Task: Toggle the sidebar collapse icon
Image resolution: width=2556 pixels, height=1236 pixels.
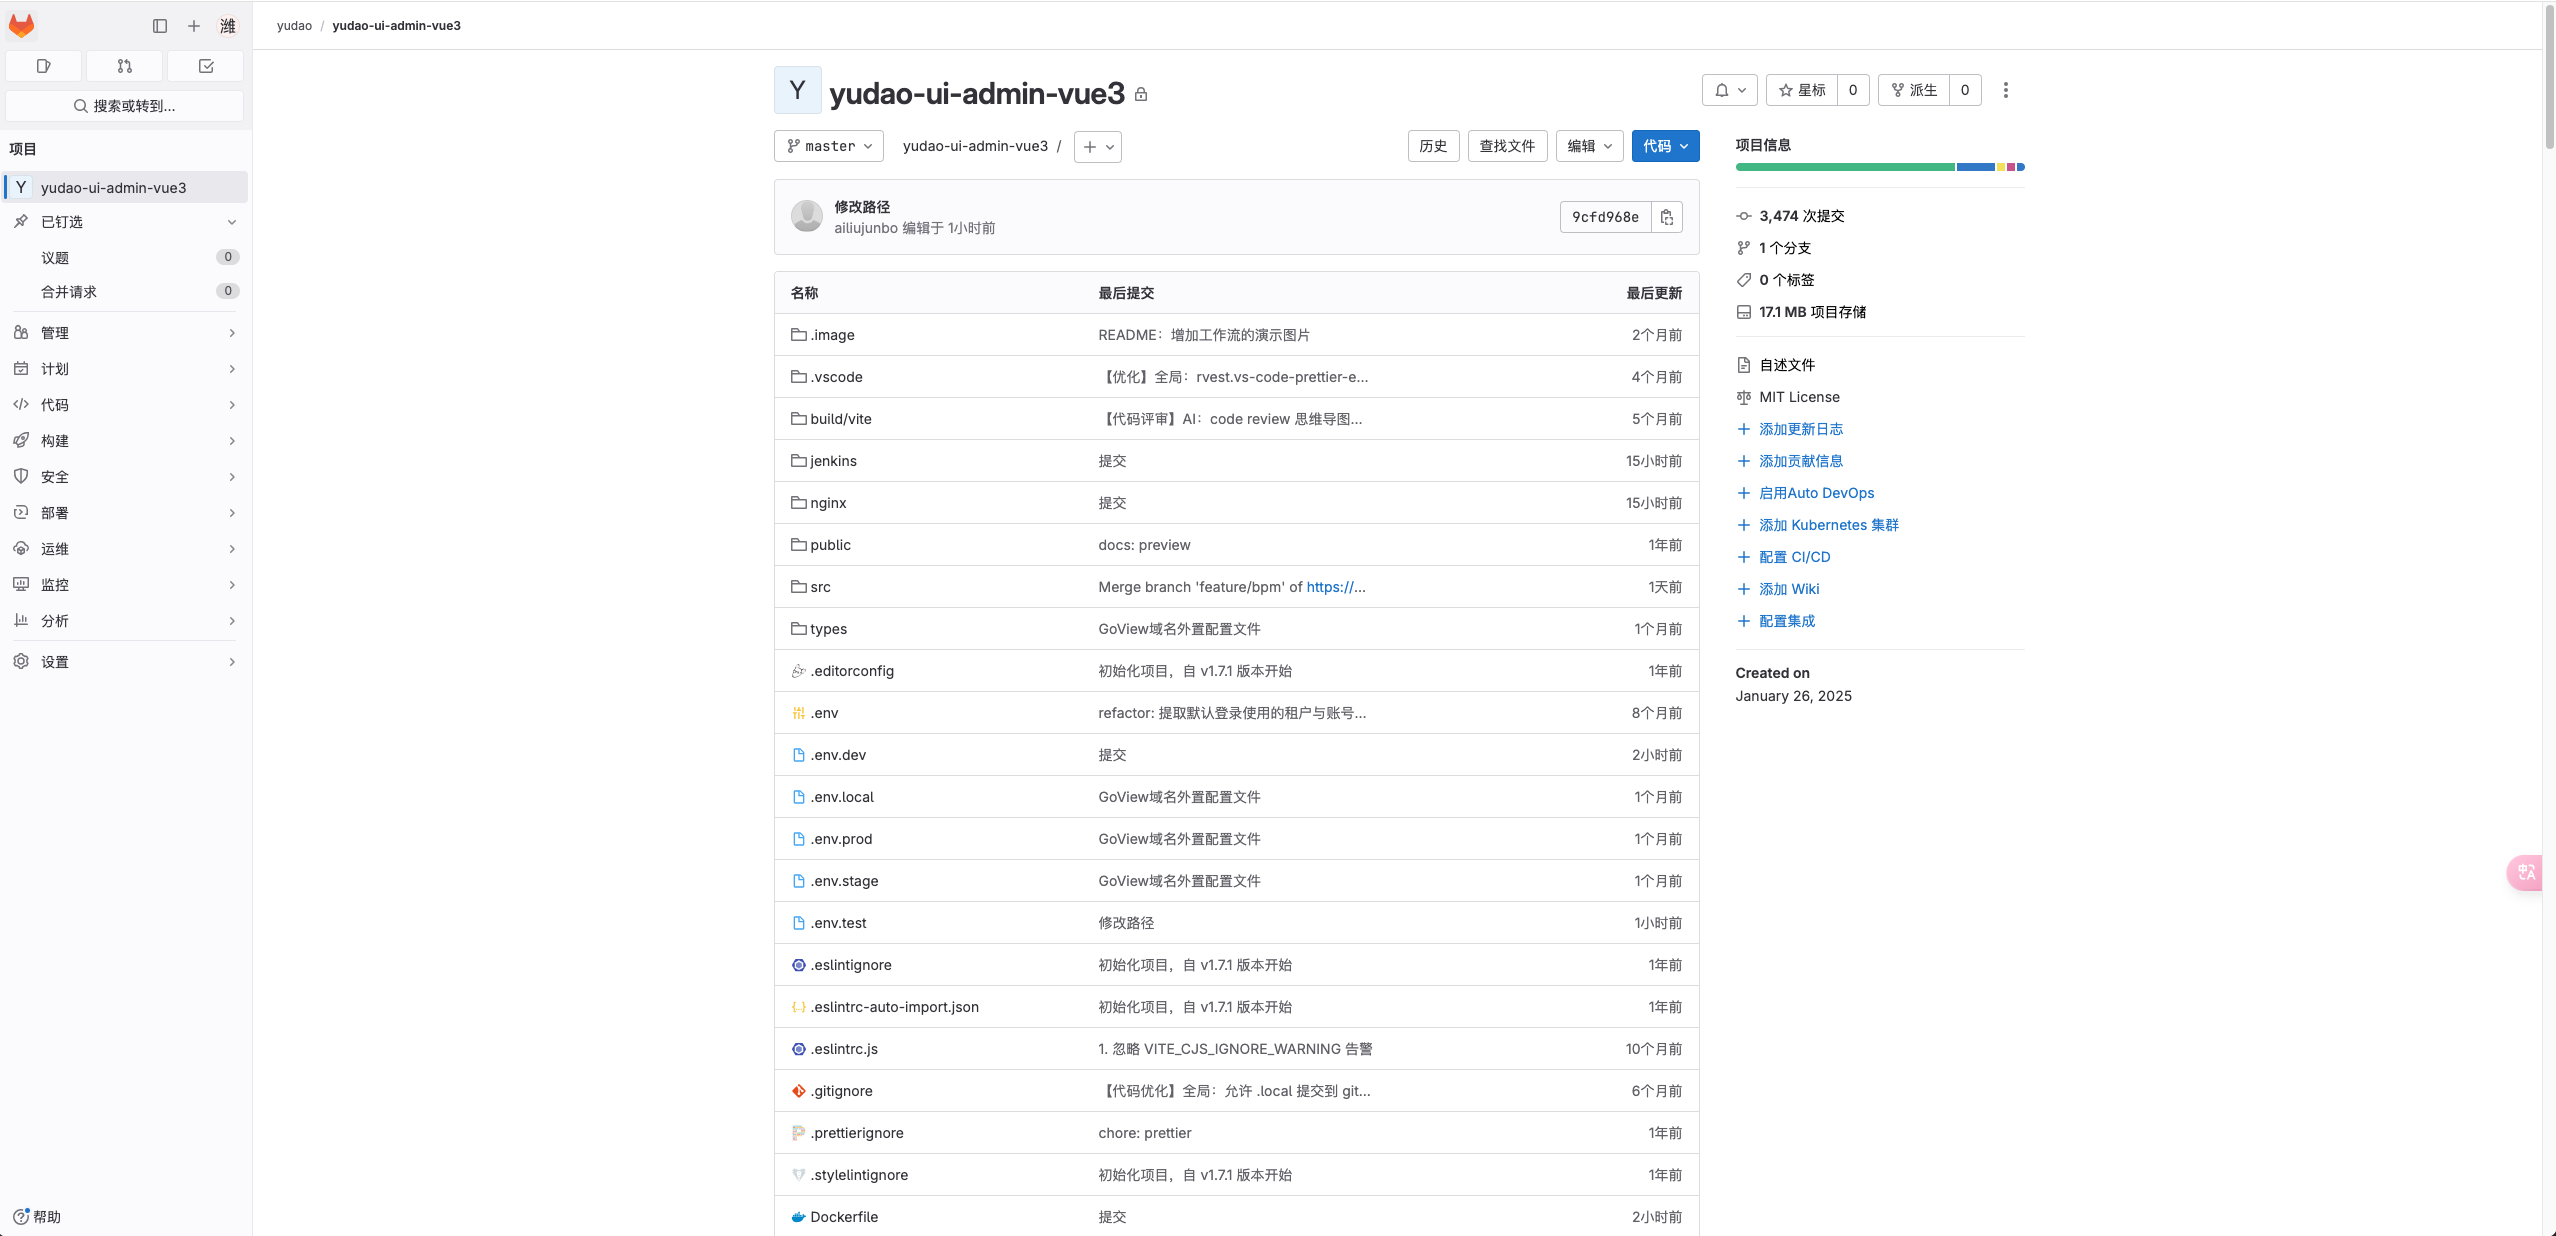Action: tap(160, 26)
